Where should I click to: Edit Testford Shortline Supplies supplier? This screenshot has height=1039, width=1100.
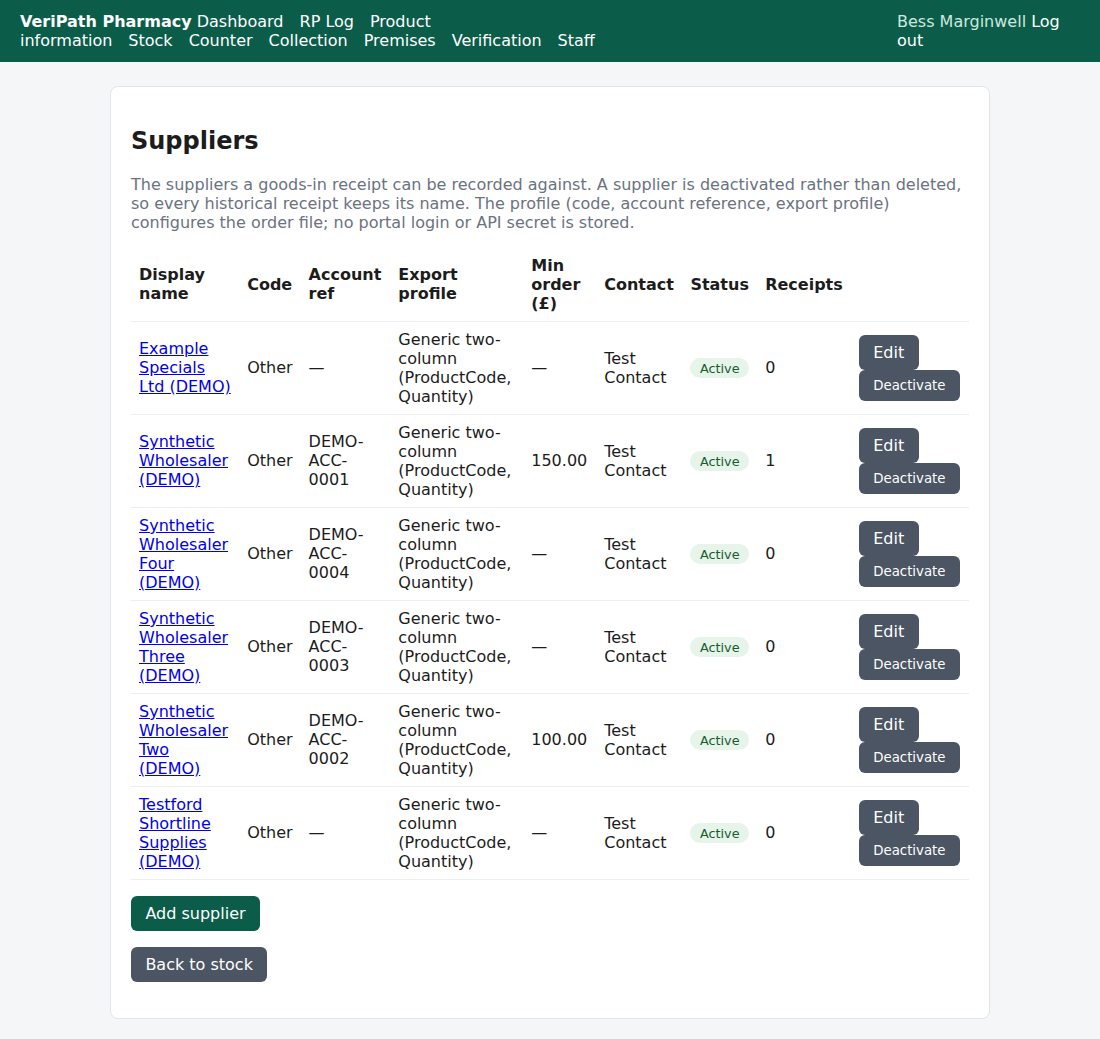(x=889, y=817)
